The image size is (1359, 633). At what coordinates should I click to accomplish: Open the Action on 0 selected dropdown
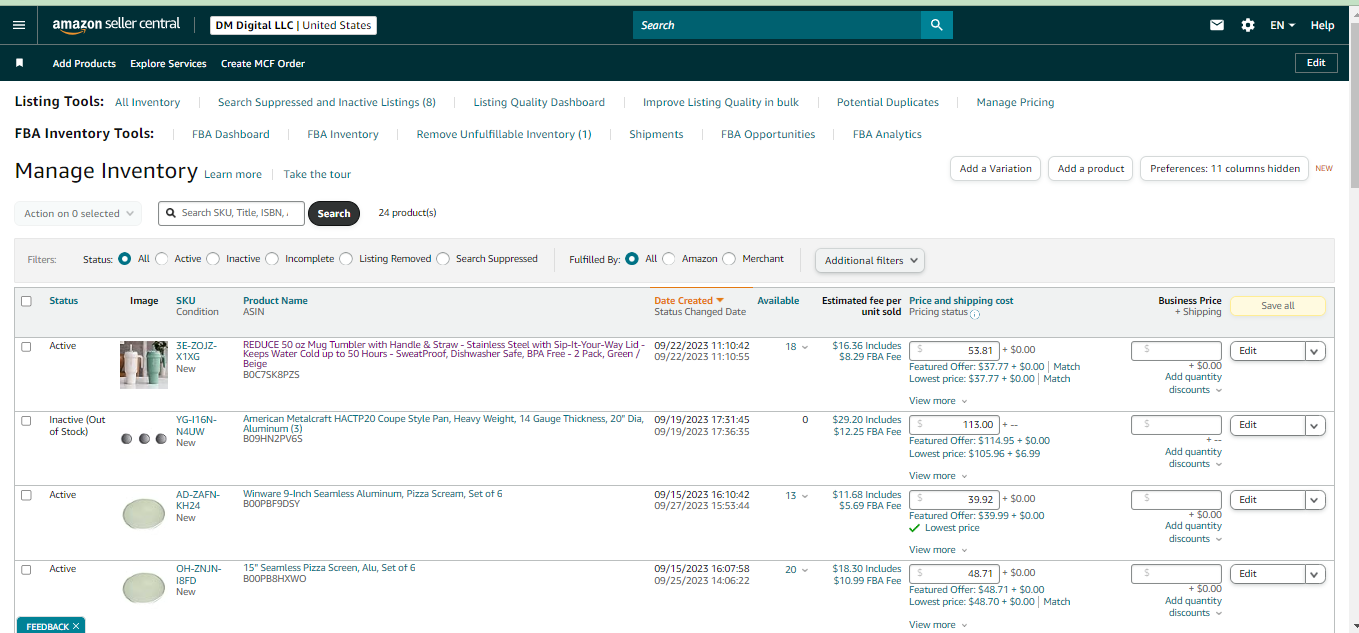78,214
